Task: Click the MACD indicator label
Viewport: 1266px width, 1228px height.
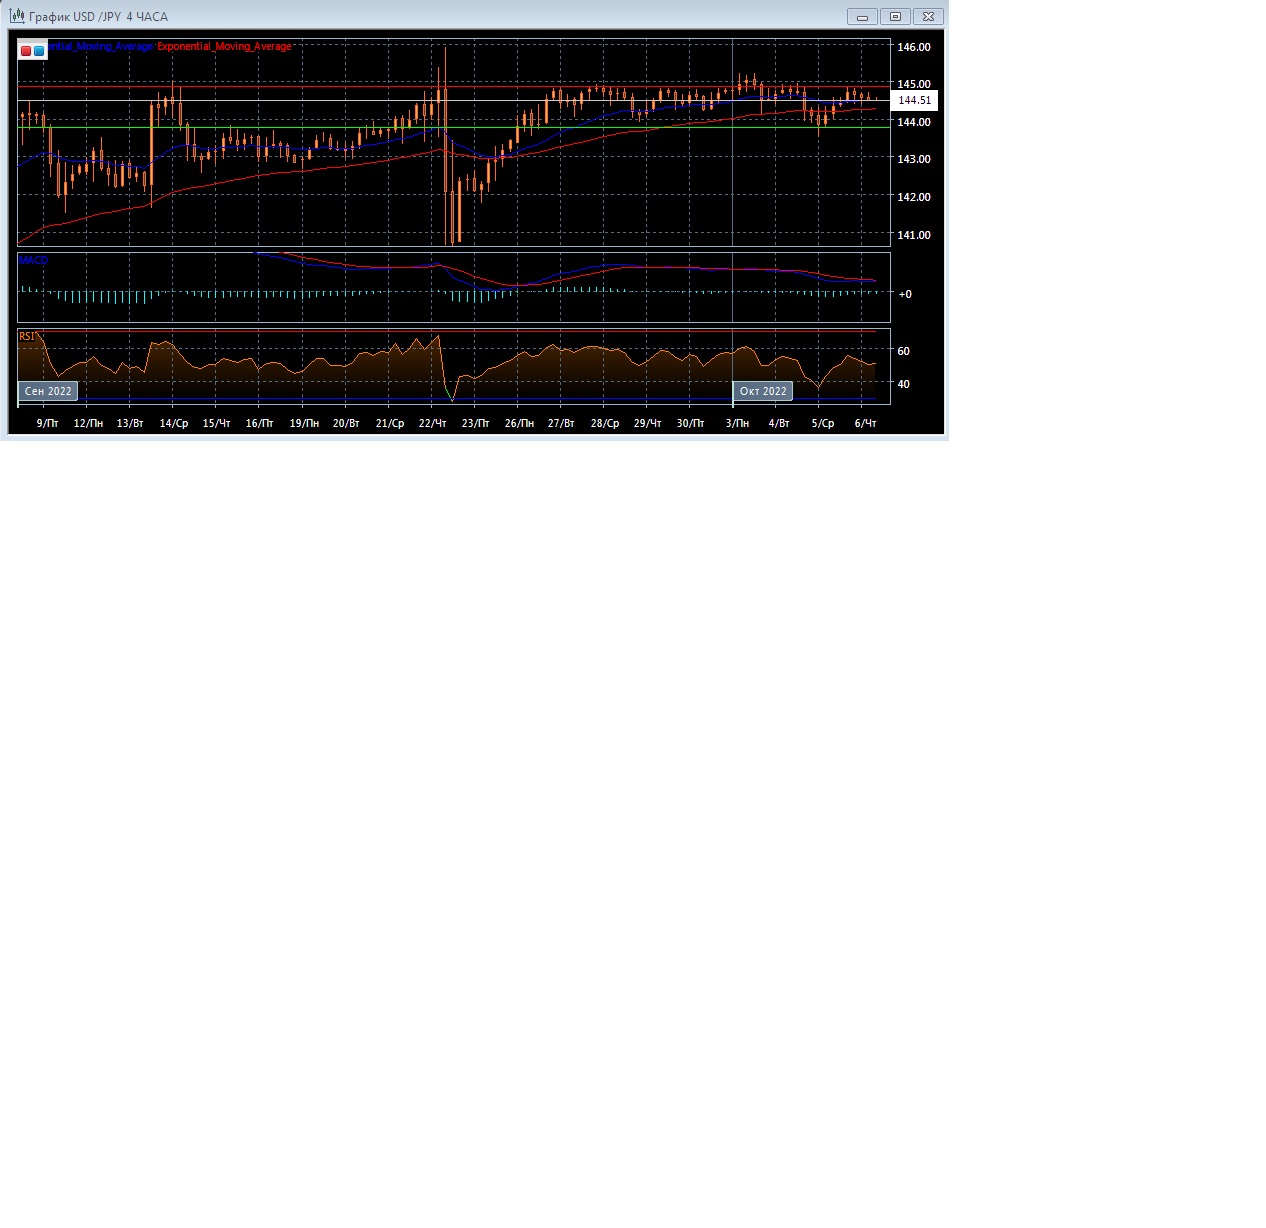Action: (33, 260)
